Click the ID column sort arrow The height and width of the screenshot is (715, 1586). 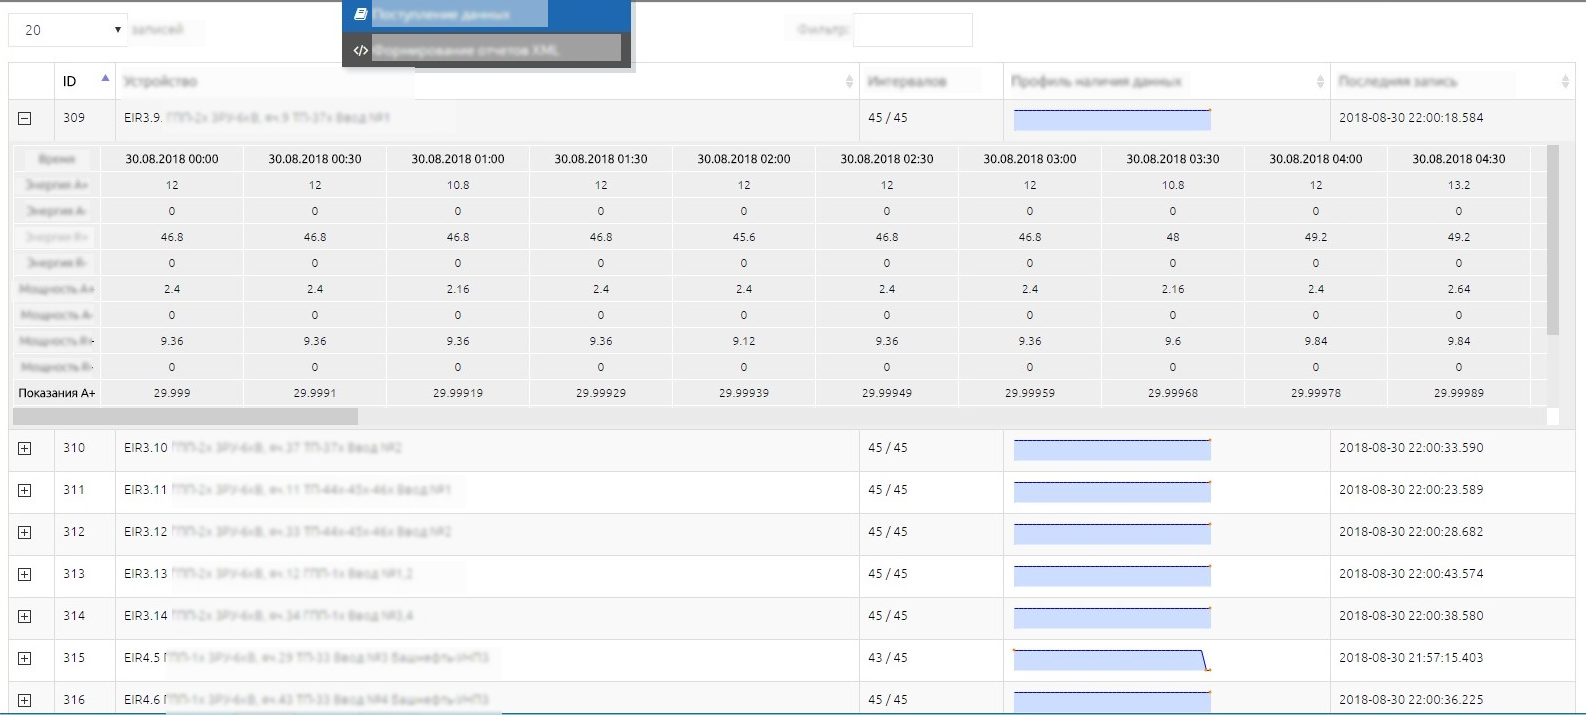pos(105,79)
